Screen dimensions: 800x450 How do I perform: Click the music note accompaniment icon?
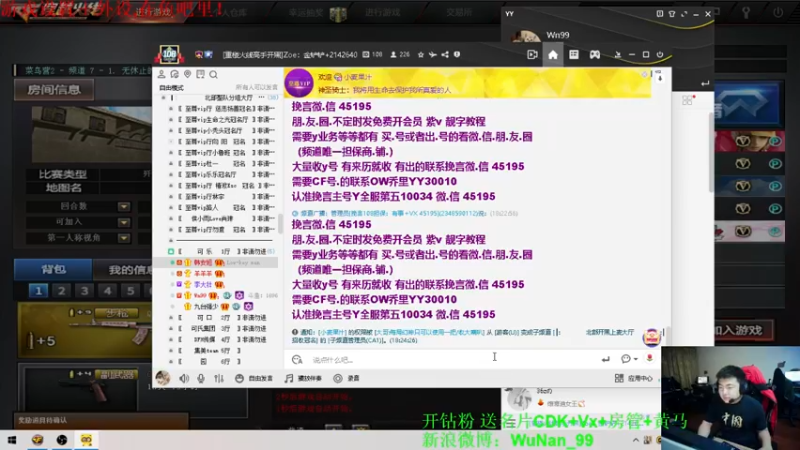(289, 378)
